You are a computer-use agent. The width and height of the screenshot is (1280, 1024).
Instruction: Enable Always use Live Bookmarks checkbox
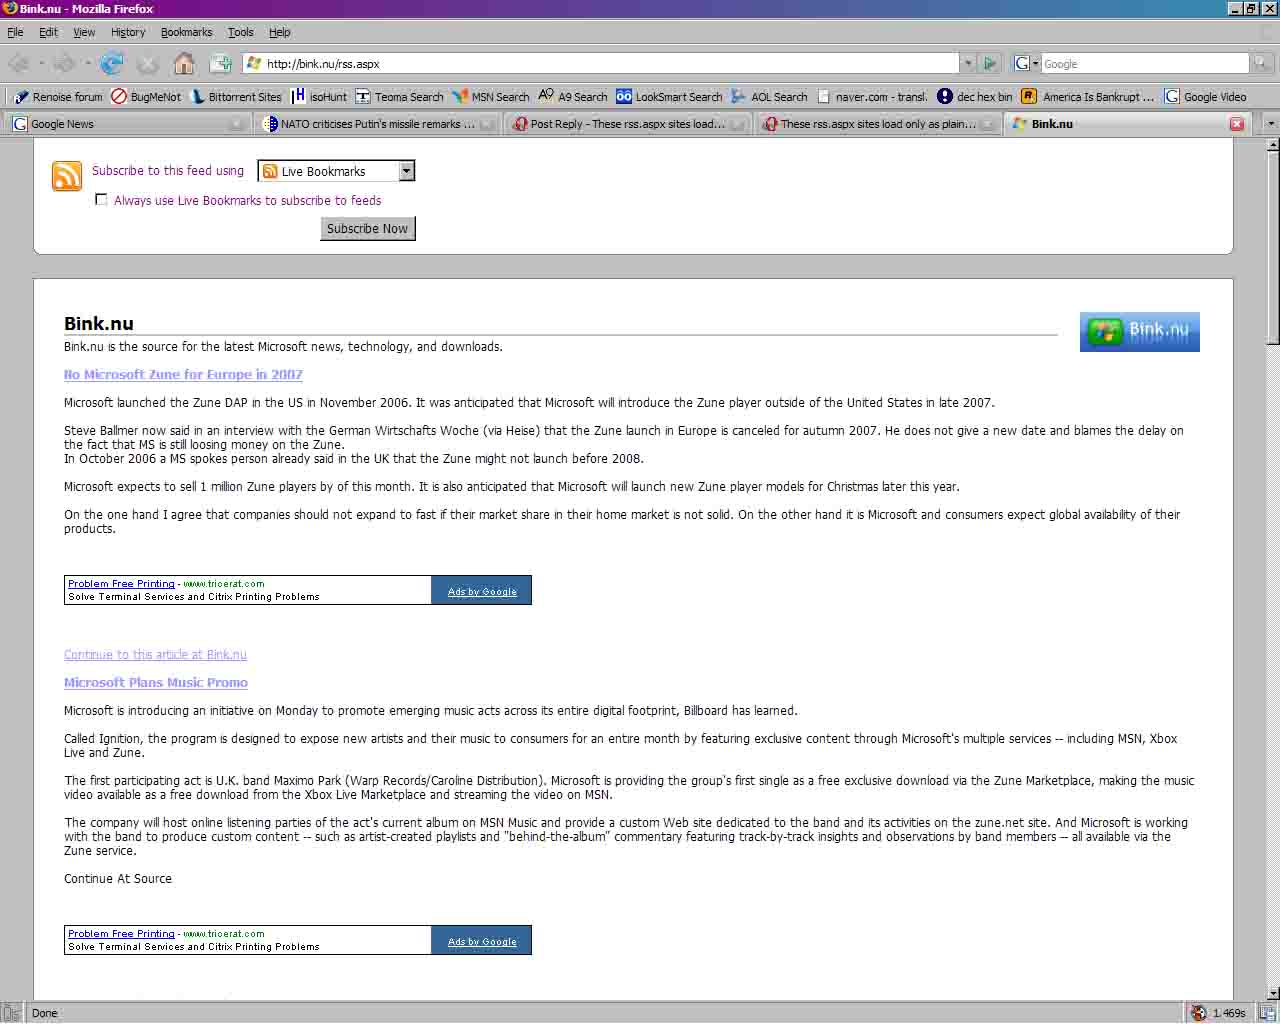[101, 200]
